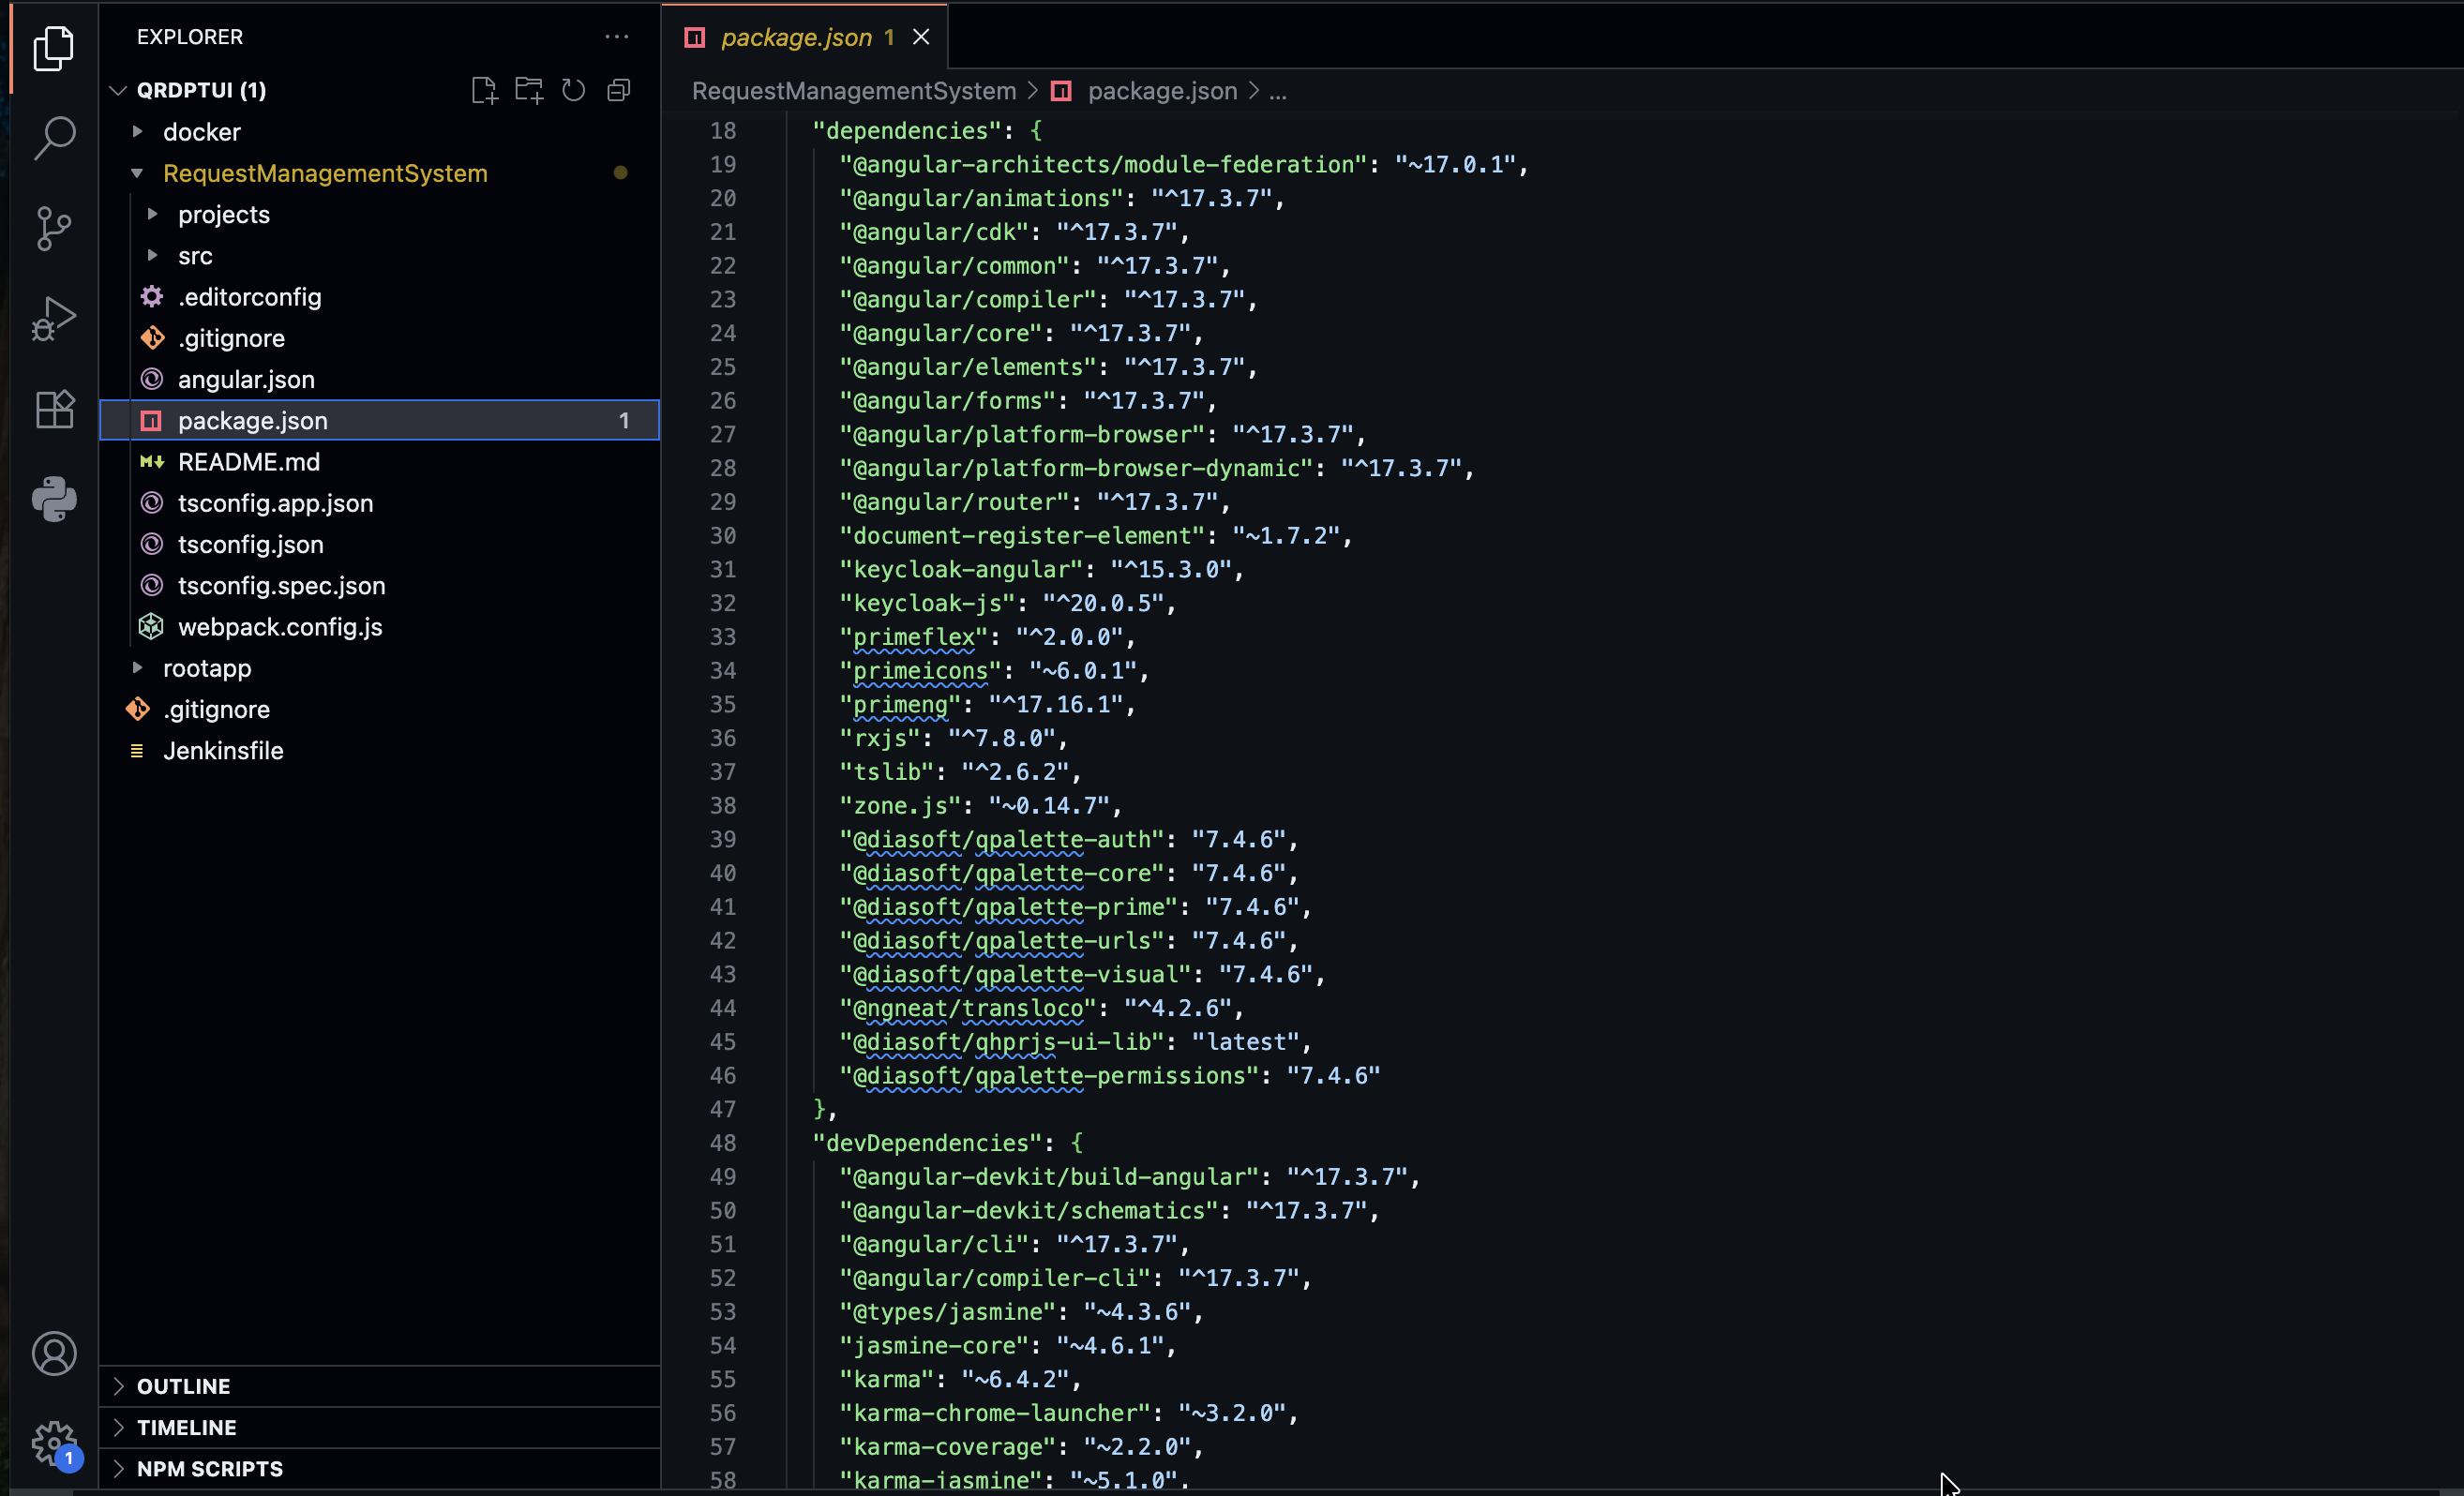The height and width of the screenshot is (1496, 2464).
Task: Open the Accounts menu icon
Action: 54,1353
